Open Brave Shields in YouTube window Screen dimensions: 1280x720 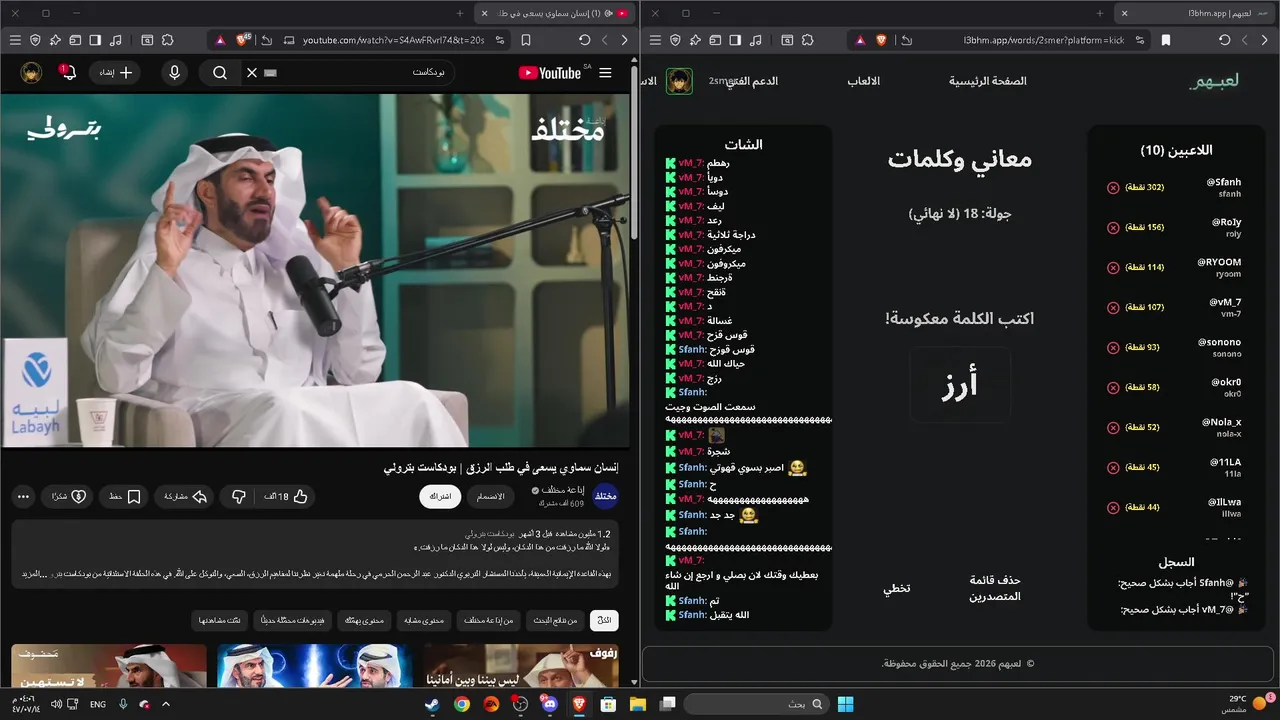click(243, 40)
